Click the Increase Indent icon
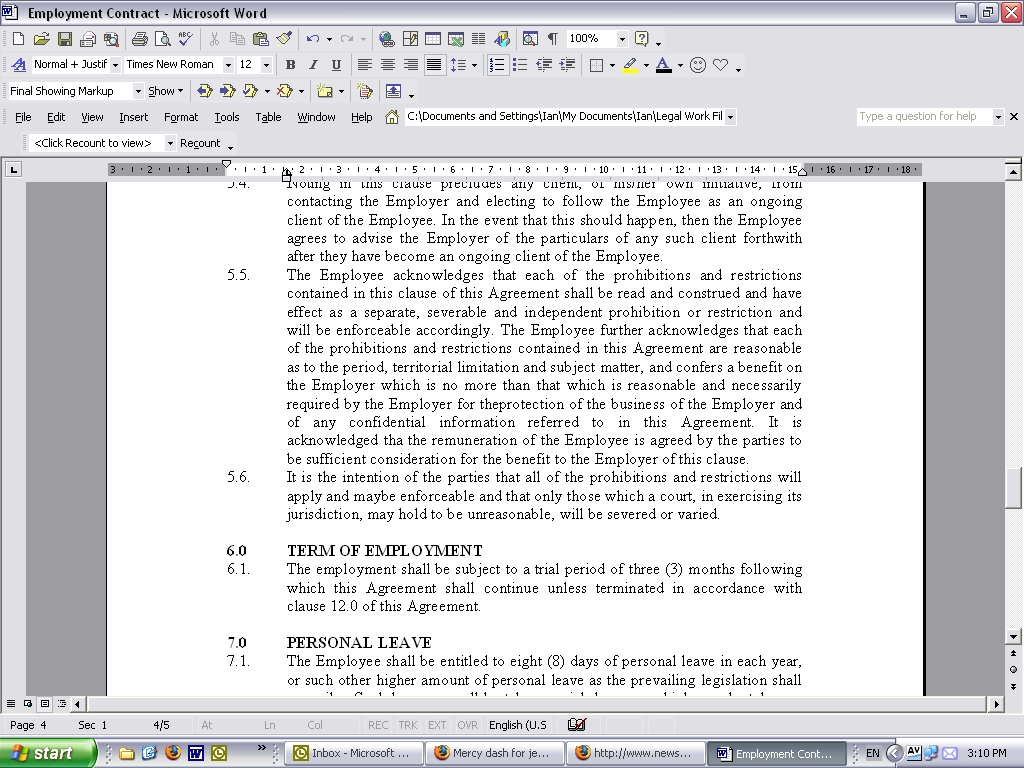1024x768 pixels. click(x=567, y=65)
